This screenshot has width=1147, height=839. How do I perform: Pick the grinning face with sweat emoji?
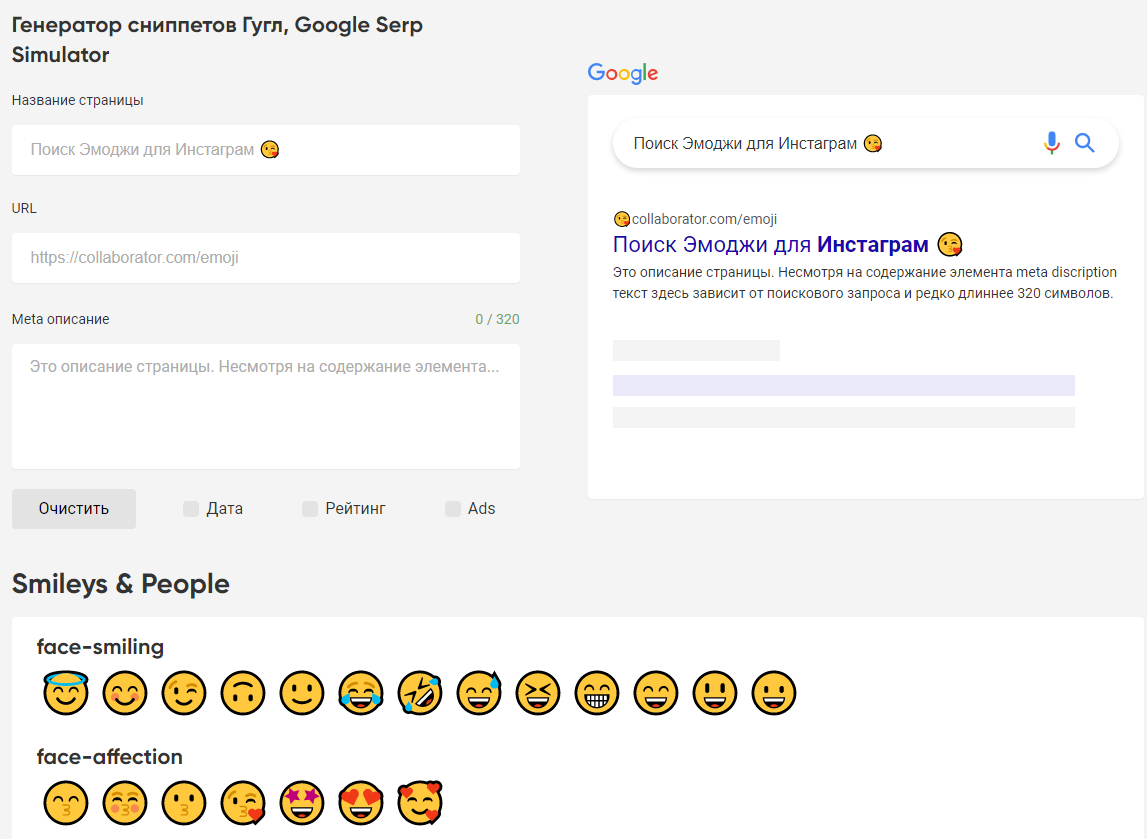point(479,692)
